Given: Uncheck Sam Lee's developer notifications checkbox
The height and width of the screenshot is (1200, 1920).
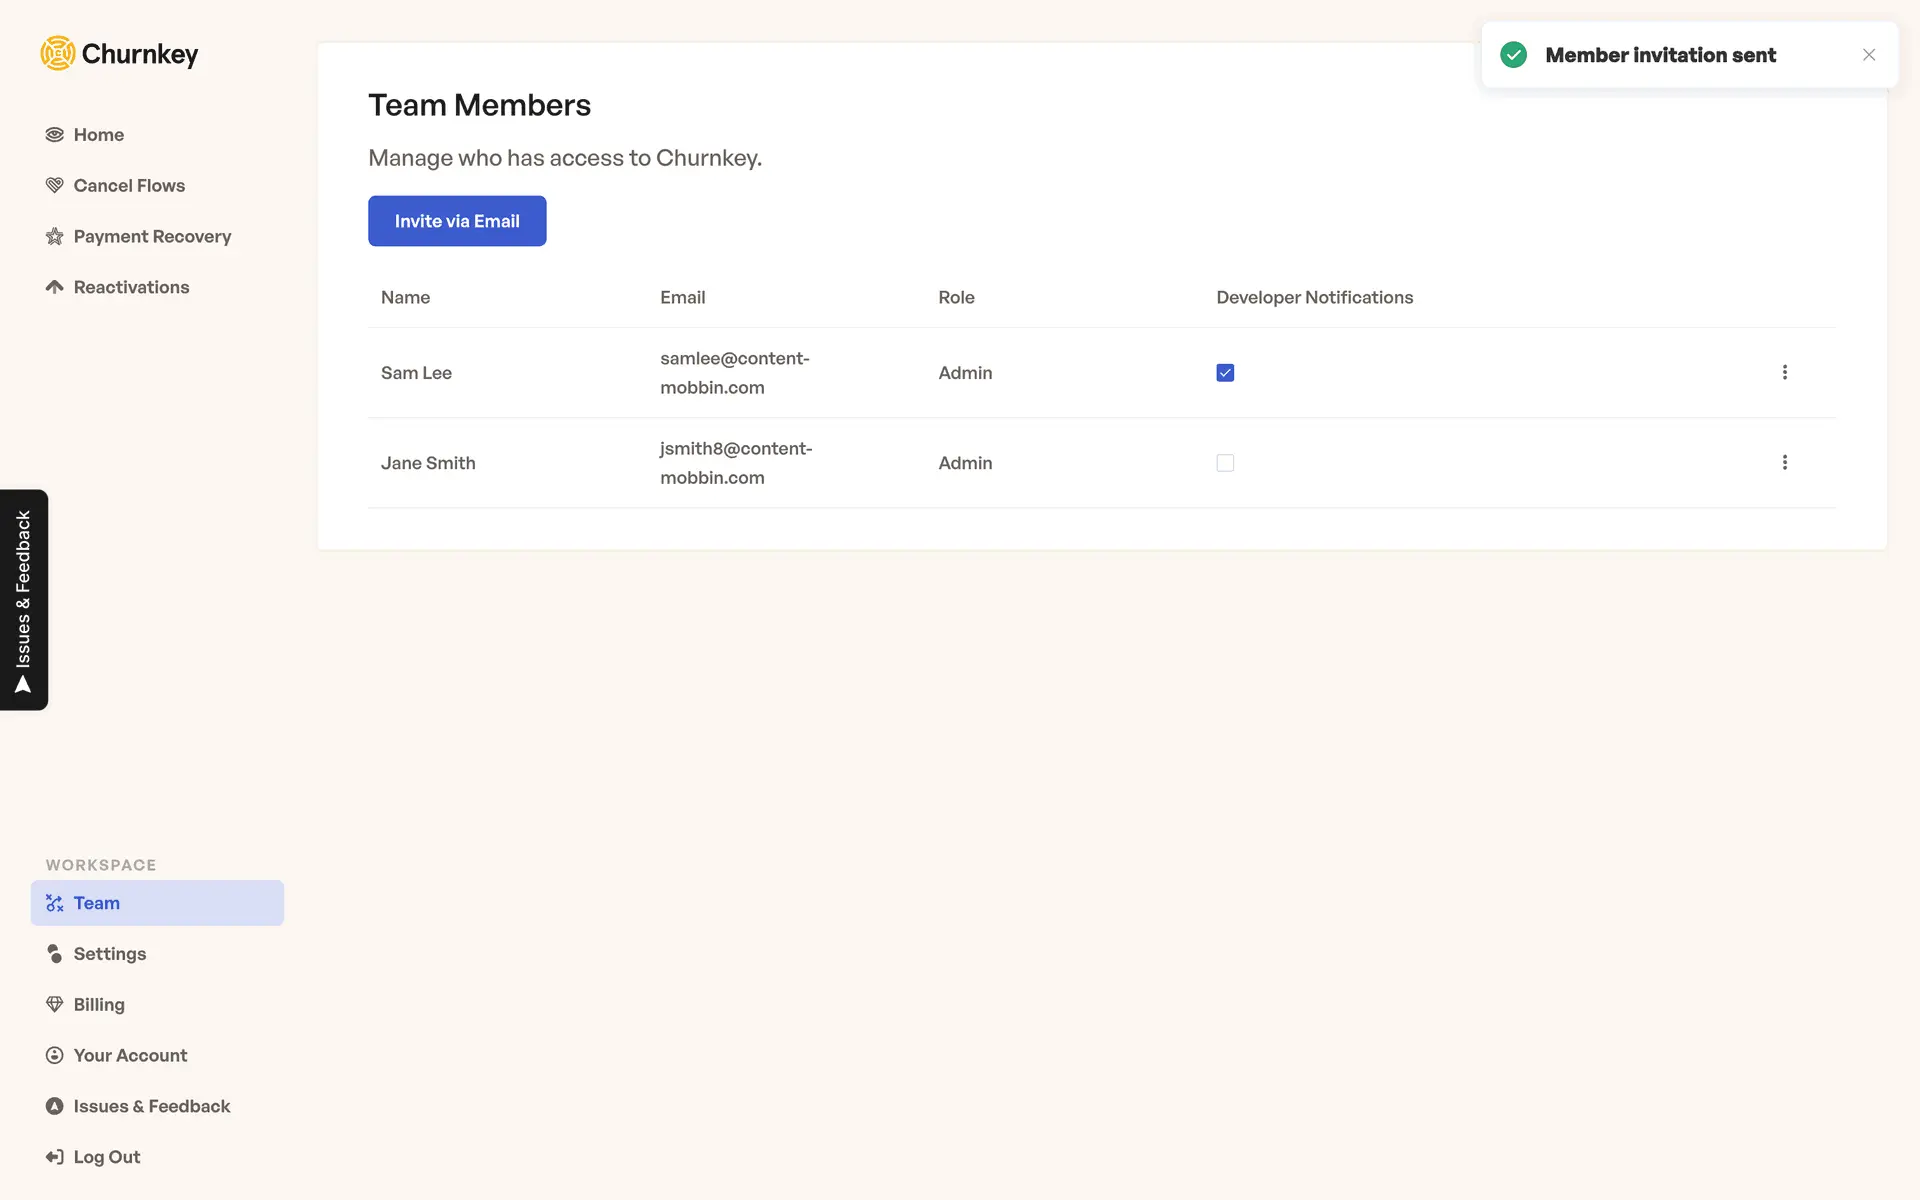Looking at the screenshot, I should pyautogui.click(x=1225, y=373).
